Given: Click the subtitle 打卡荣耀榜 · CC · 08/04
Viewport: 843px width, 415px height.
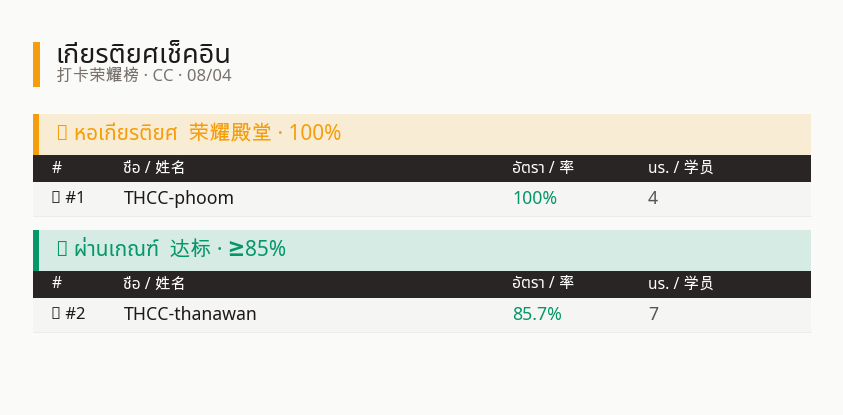Looking at the screenshot, I should point(144,75).
